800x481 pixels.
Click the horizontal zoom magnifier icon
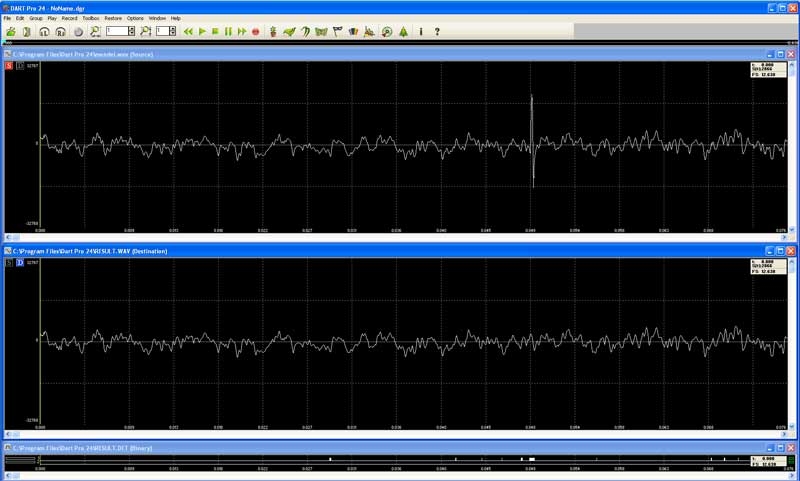point(95,32)
